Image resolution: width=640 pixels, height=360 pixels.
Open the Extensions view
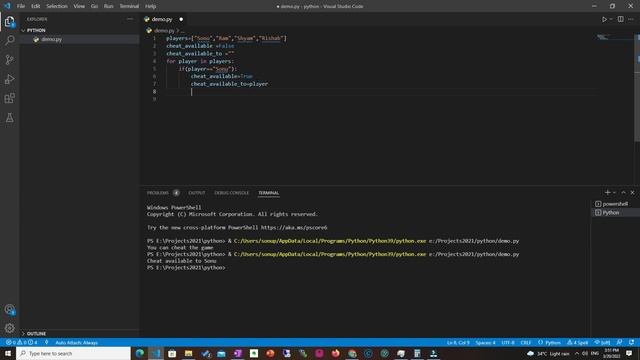(x=9, y=98)
